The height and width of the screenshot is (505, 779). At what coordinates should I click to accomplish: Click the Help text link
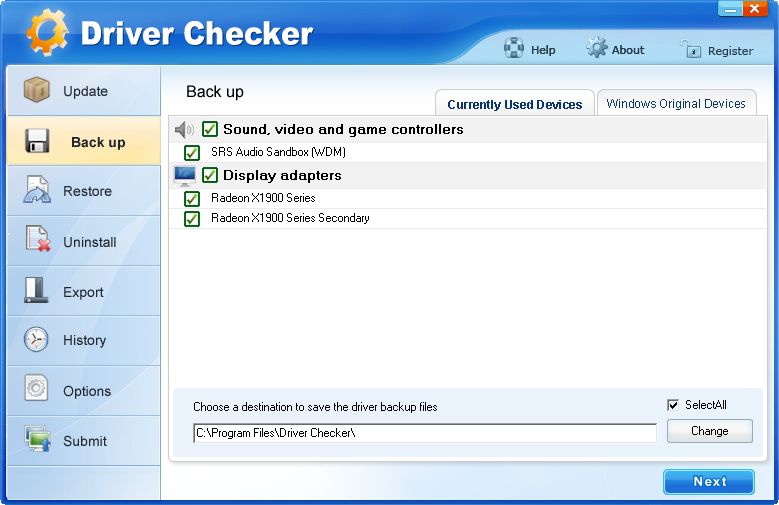543,50
